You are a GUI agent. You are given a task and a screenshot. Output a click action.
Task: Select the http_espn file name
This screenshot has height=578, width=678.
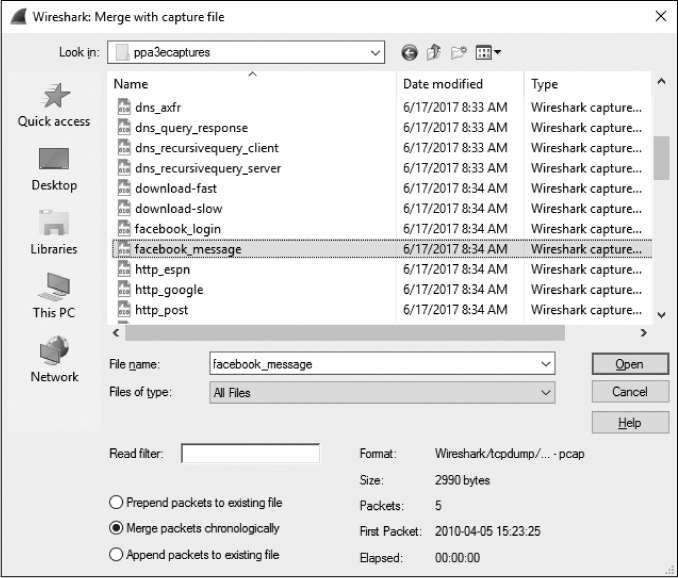coord(162,270)
